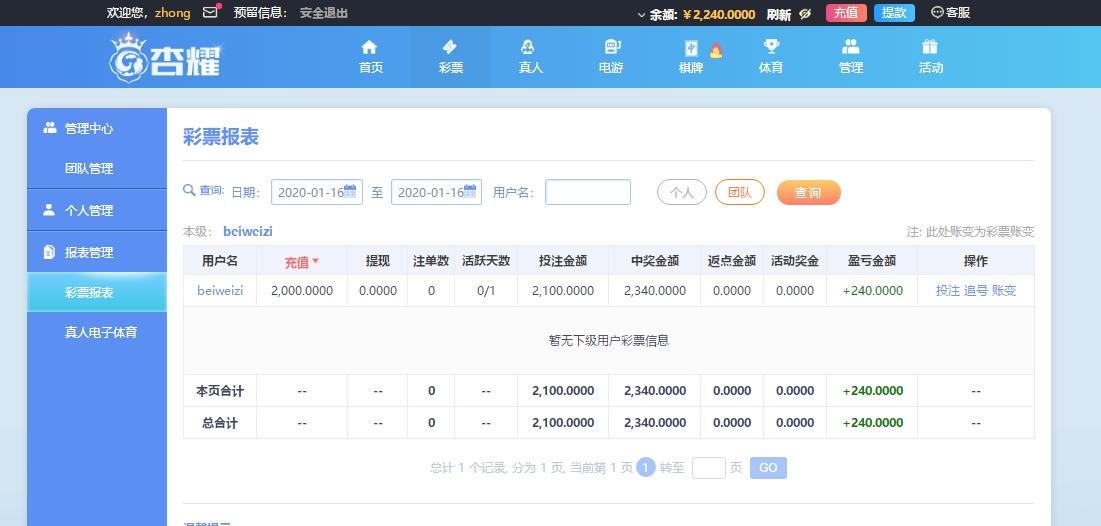The image size is (1101, 526).
Task: Click the 充值 recharge button in top bar
Action: [846, 13]
